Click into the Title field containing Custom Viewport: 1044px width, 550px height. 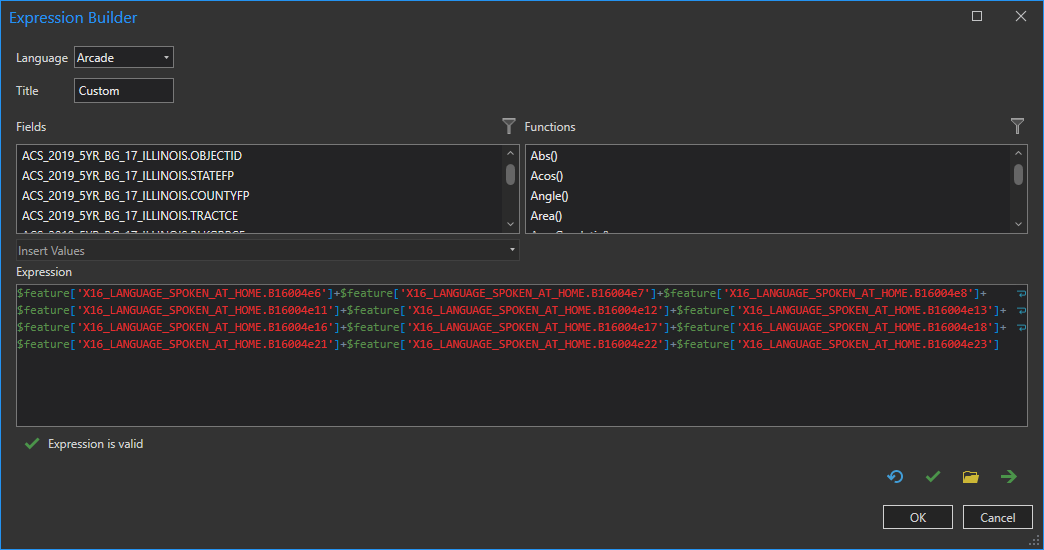(x=124, y=91)
